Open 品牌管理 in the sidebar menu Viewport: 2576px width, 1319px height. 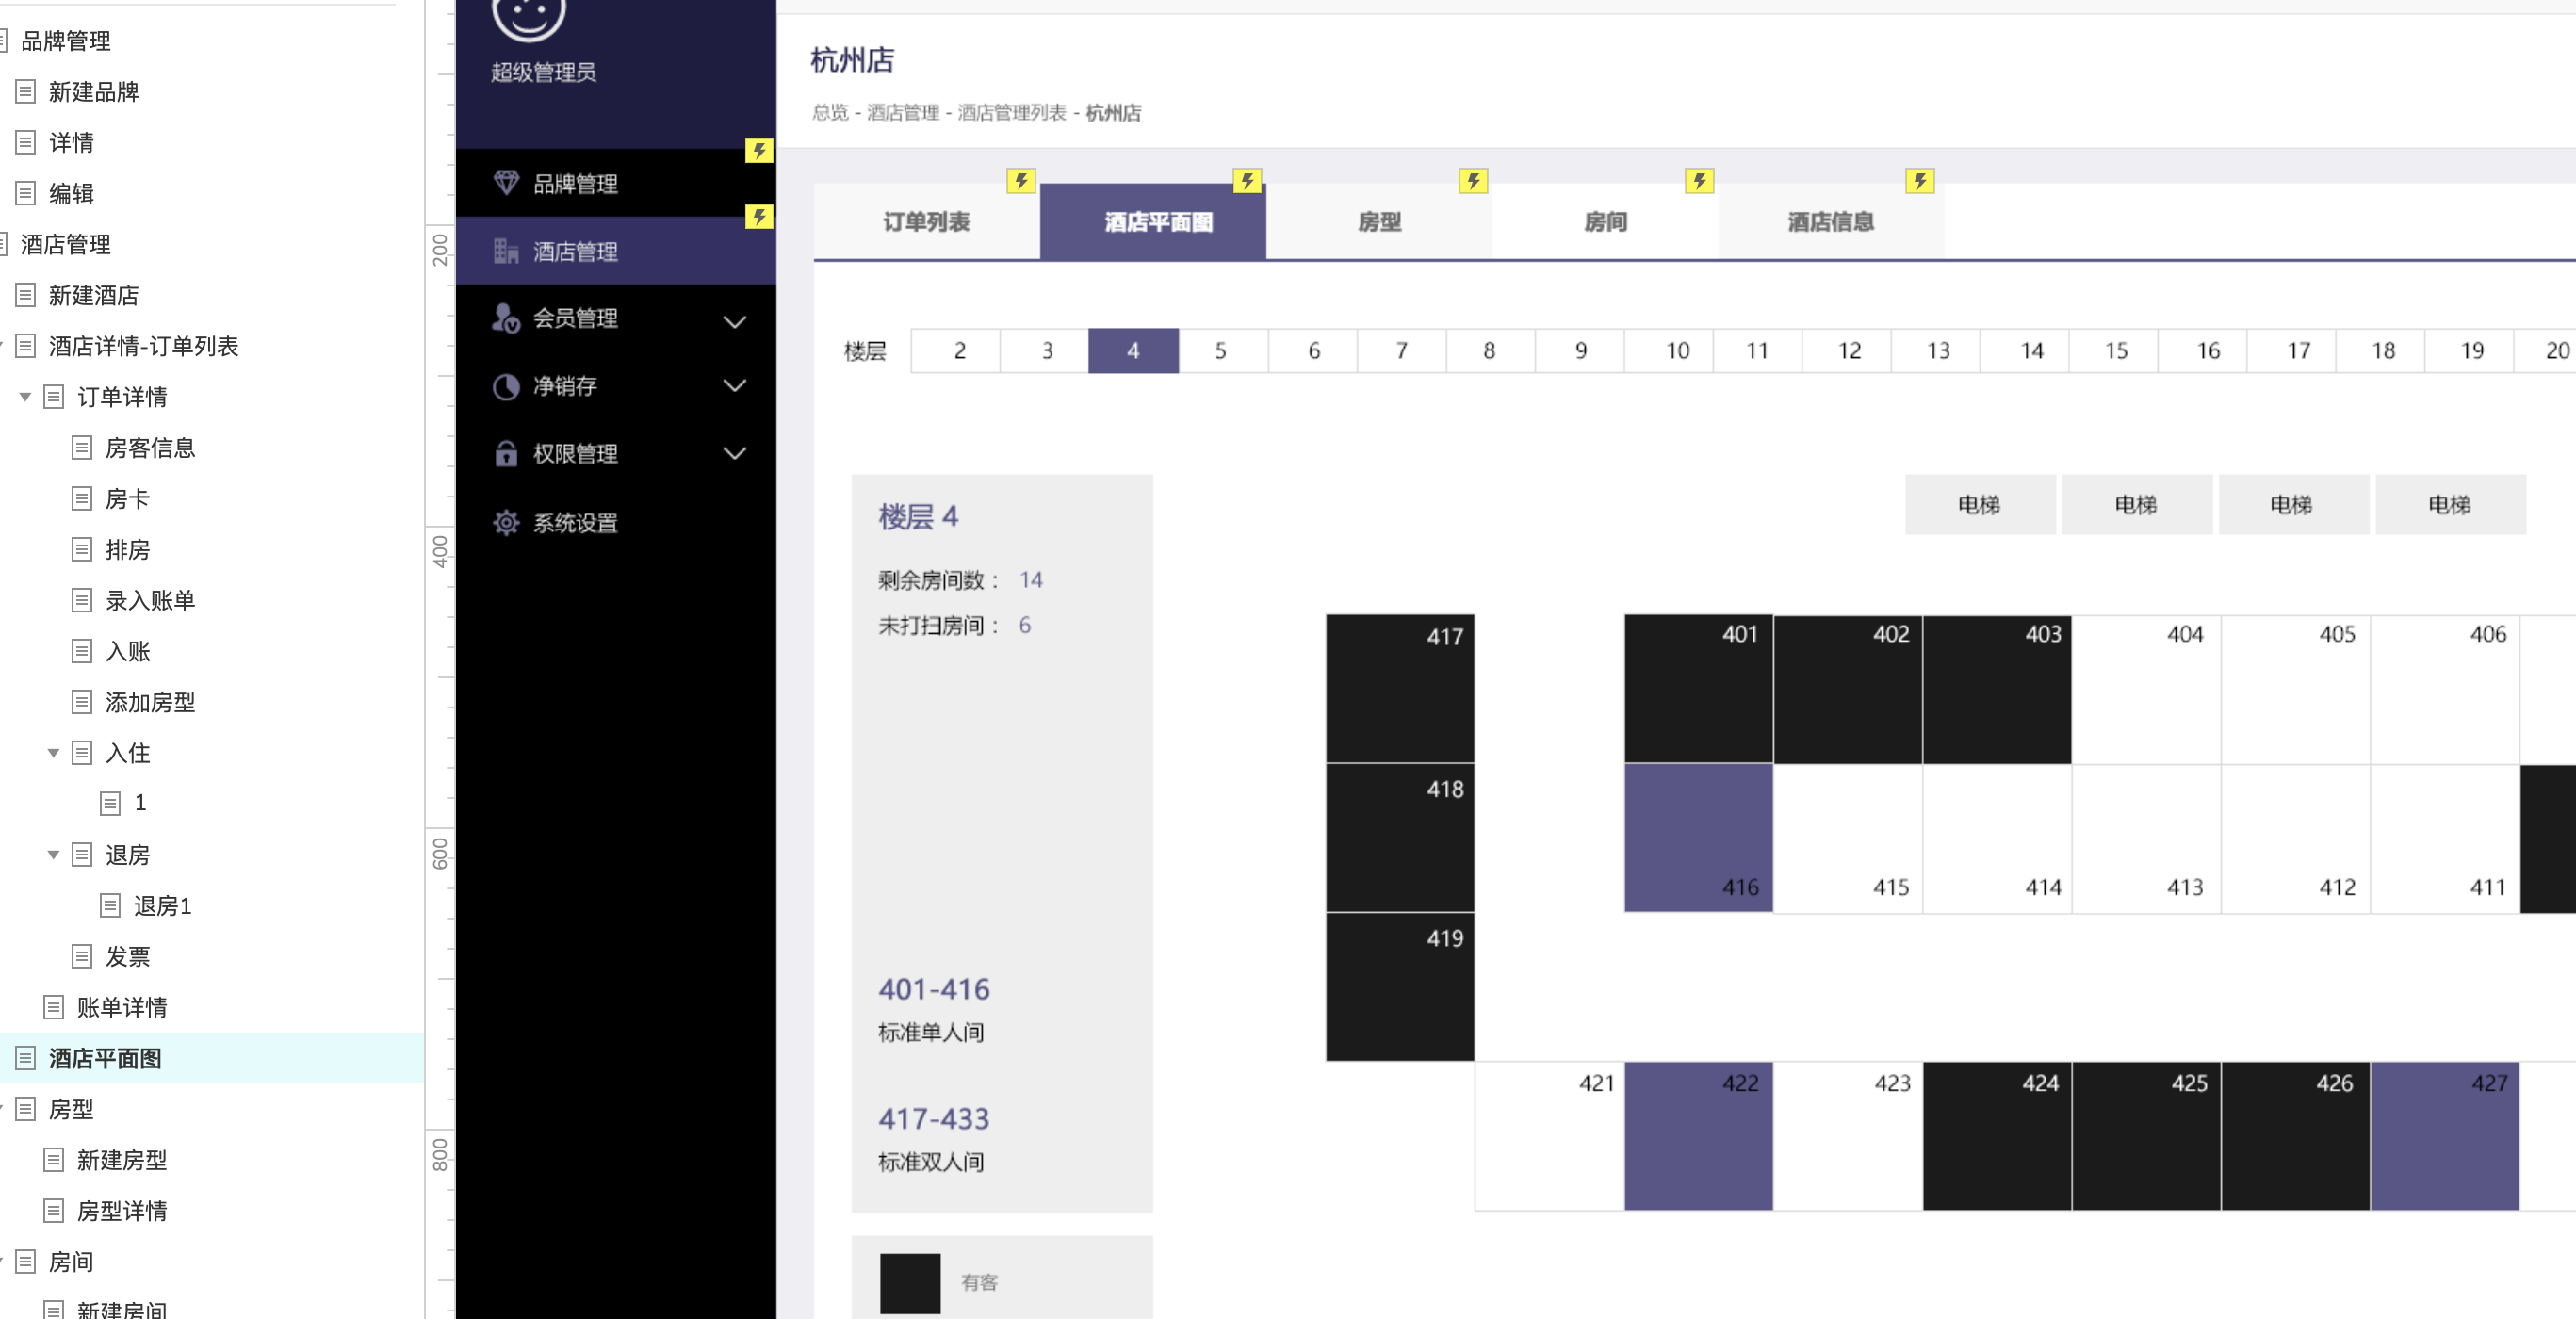[x=616, y=183]
